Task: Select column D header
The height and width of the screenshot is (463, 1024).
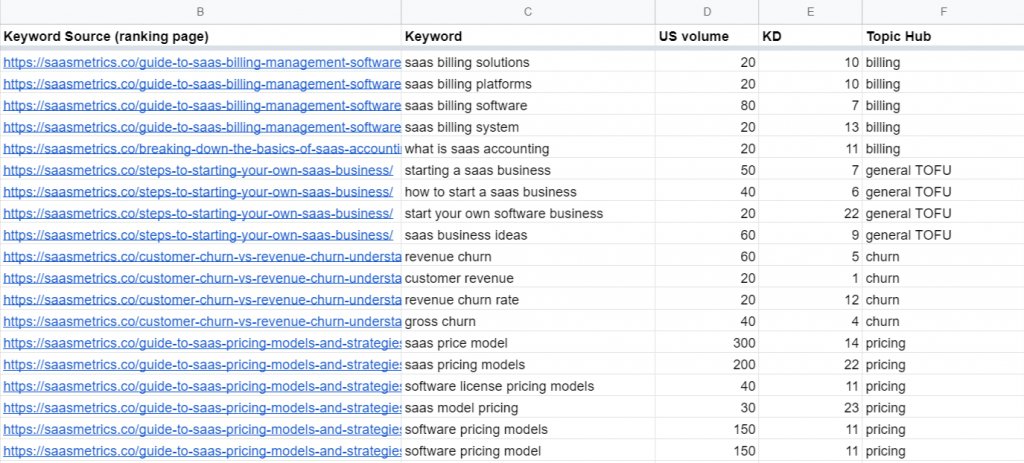Action: pos(707,11)
